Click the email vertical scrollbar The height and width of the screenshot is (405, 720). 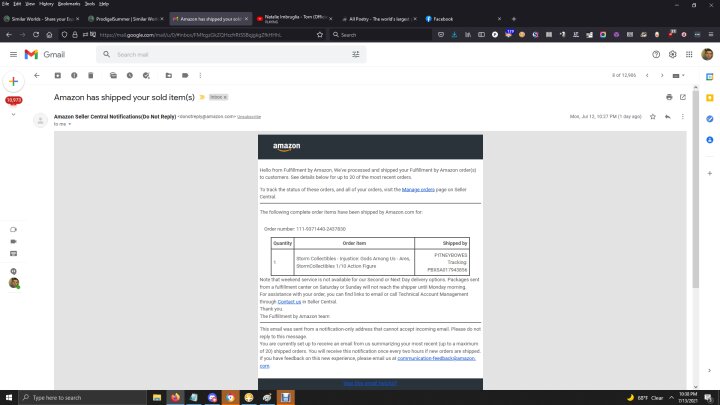point(695,188)
